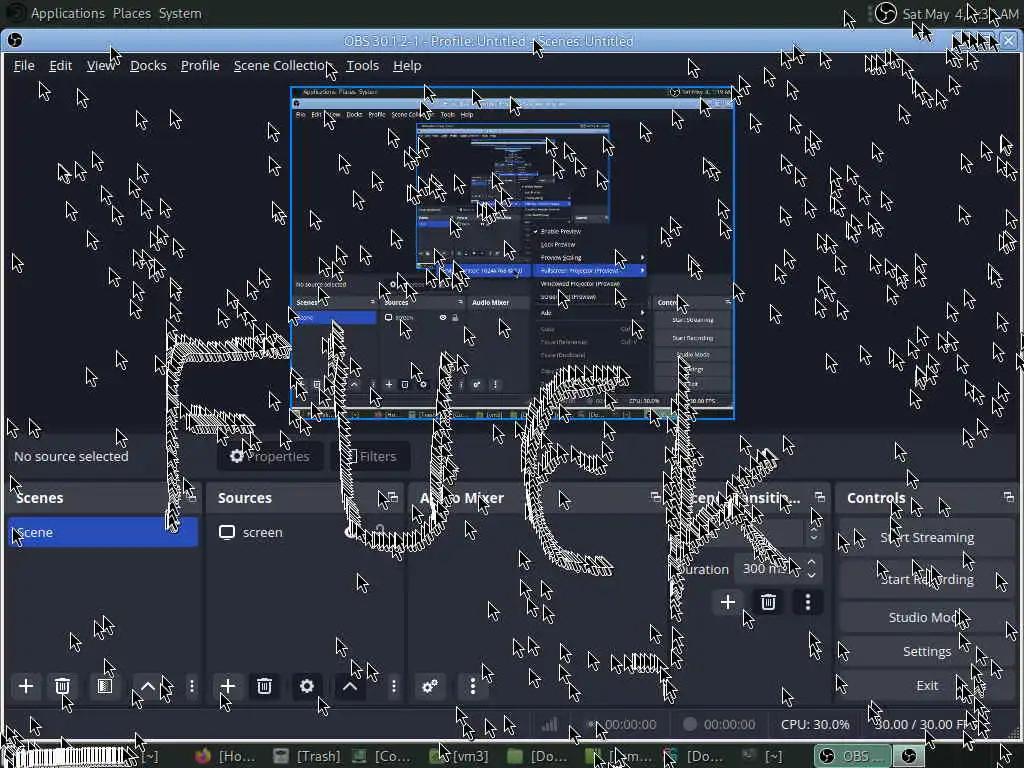Viewport: 1024px width, 768px height.
Task: Toggle the lock on the screen source
Action: [379, 532]
